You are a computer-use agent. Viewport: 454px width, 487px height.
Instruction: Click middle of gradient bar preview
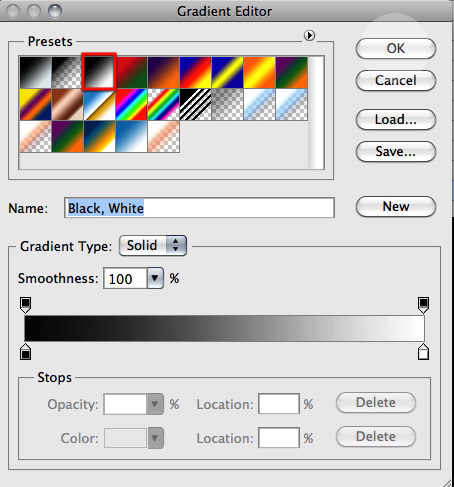(x=224, y=328)
